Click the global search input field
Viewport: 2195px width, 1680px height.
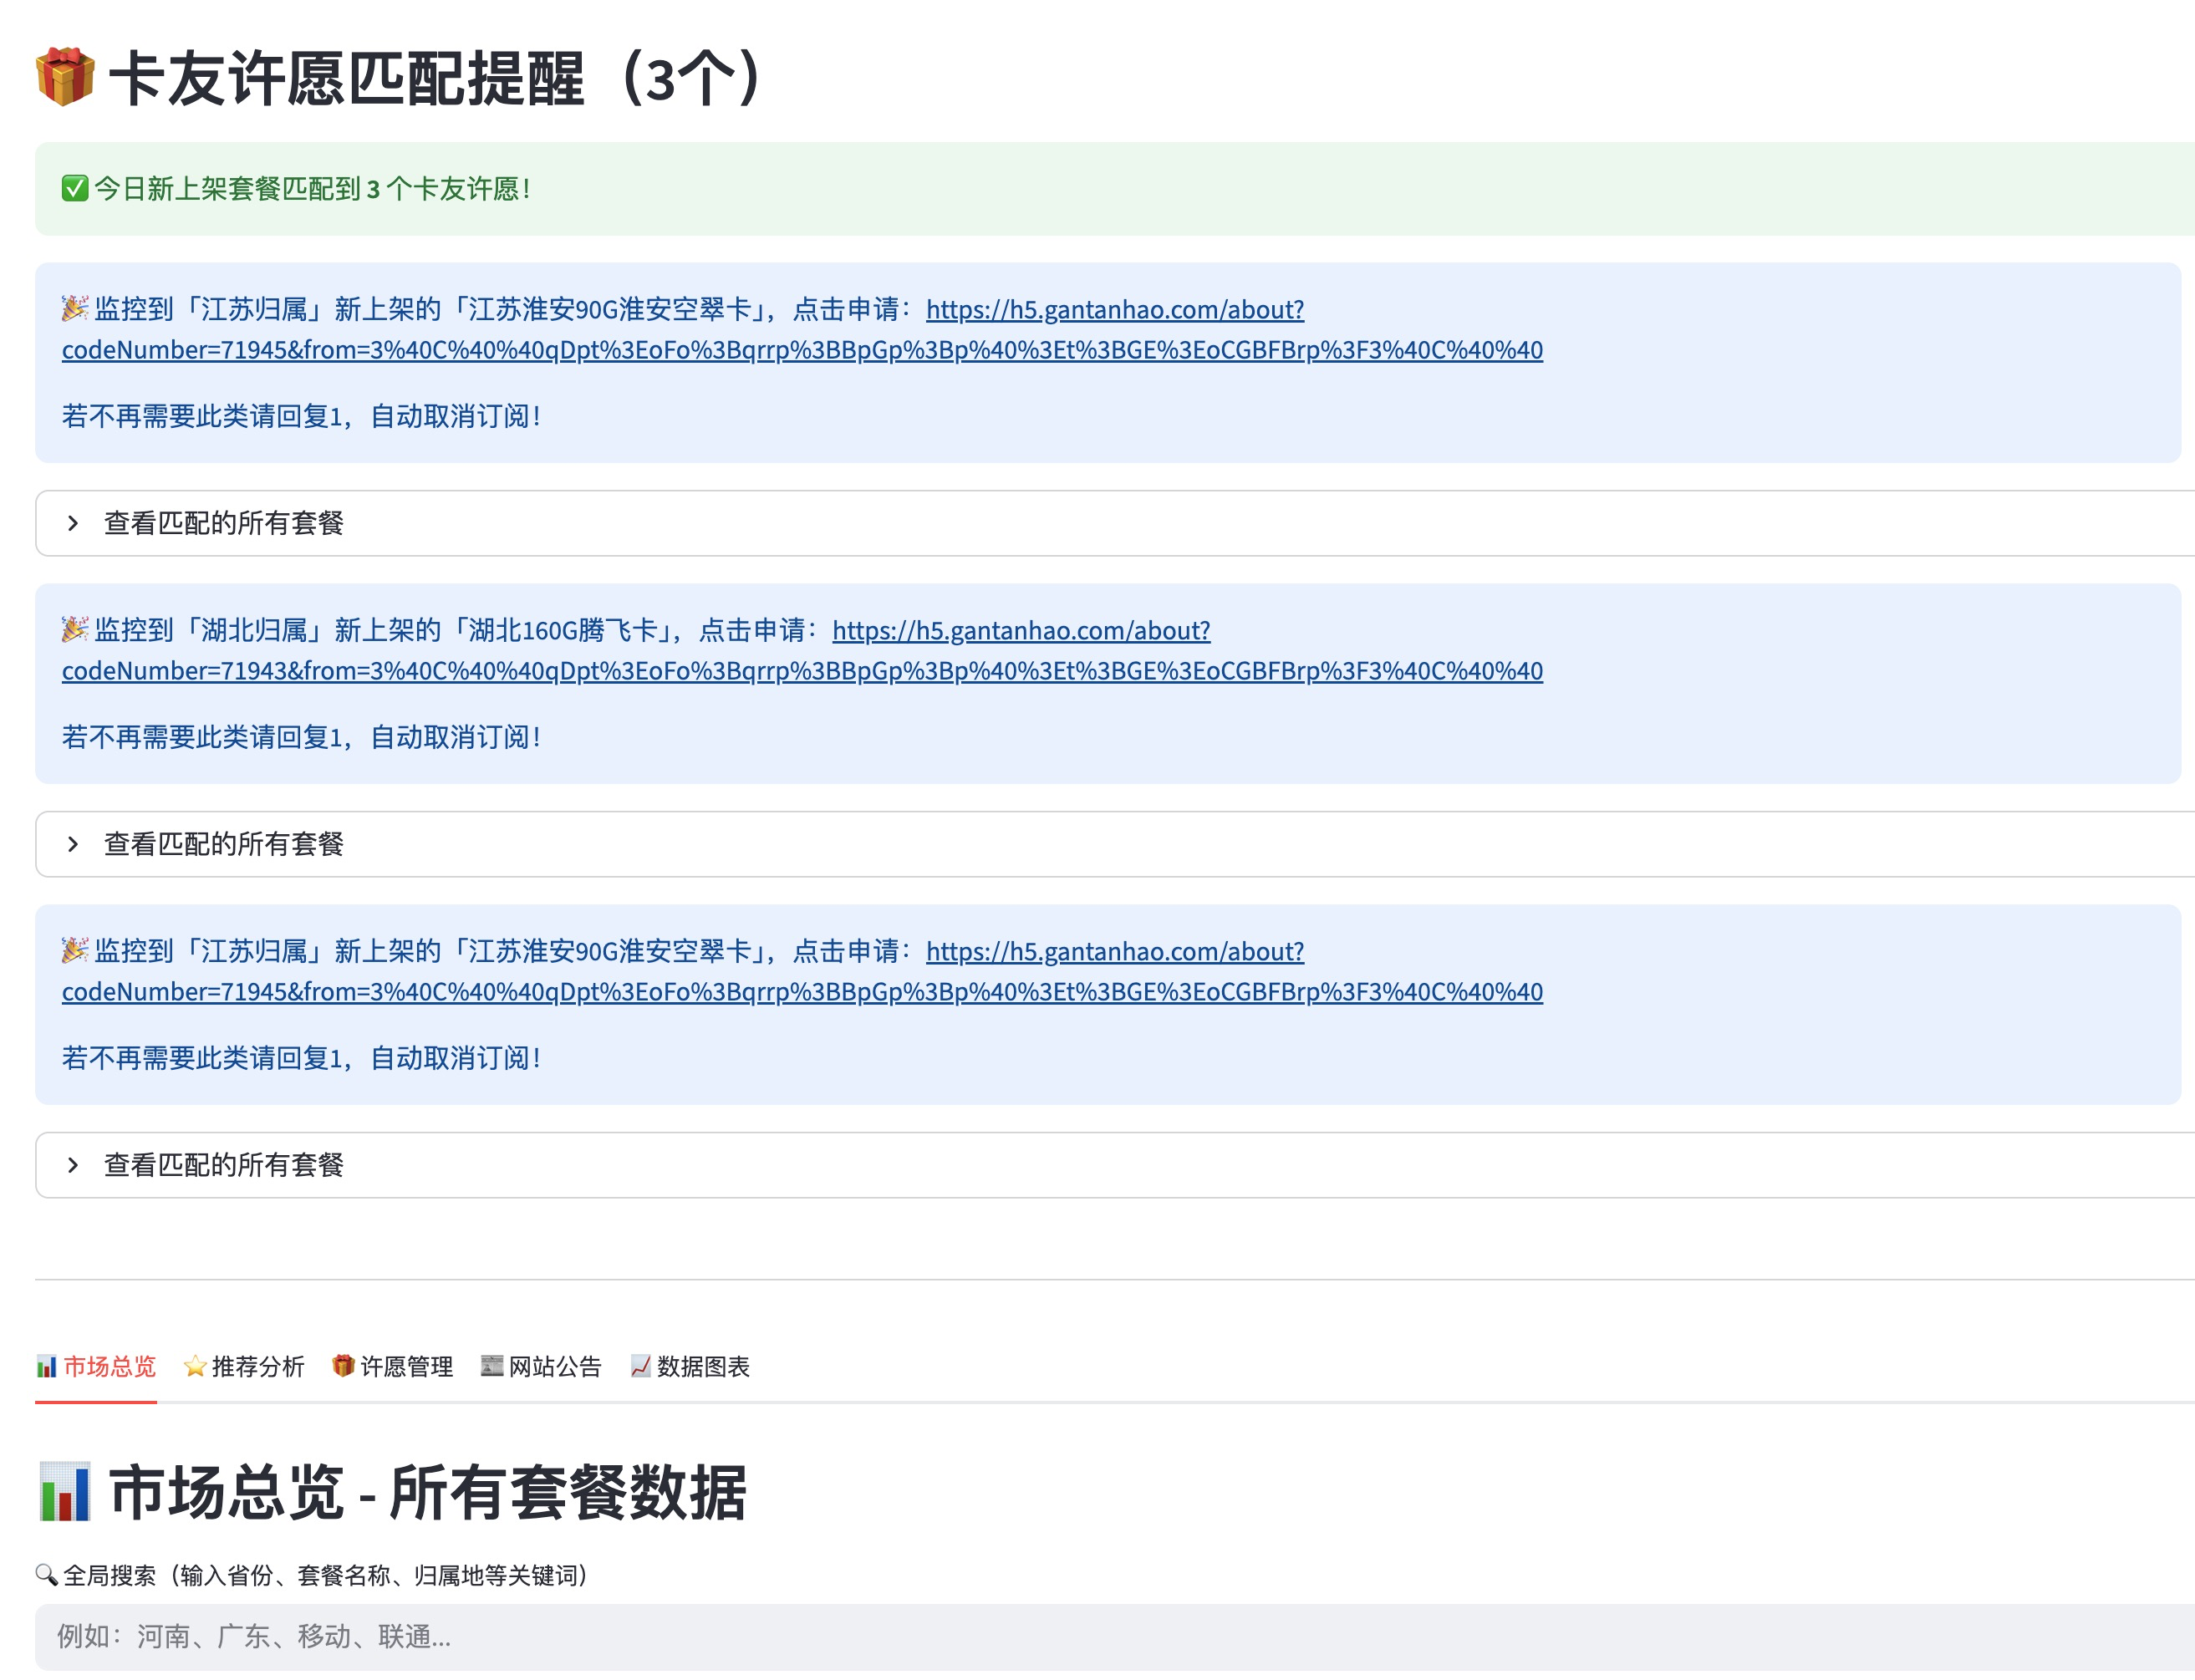coord(1100,1636)
